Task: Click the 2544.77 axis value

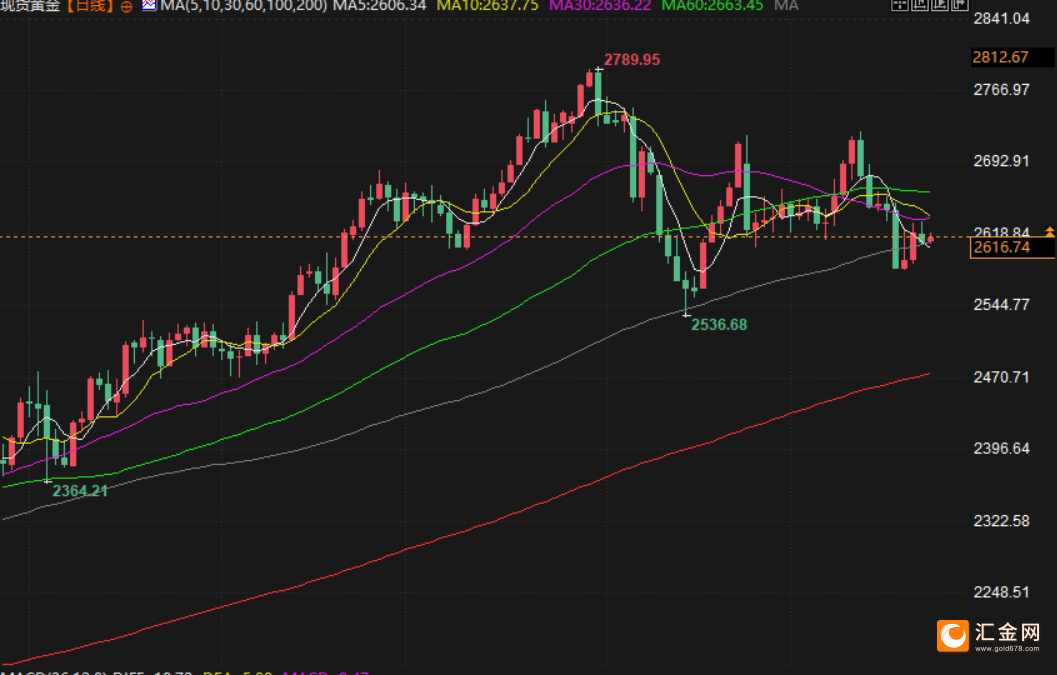Action: click(x=1002, y=305)
